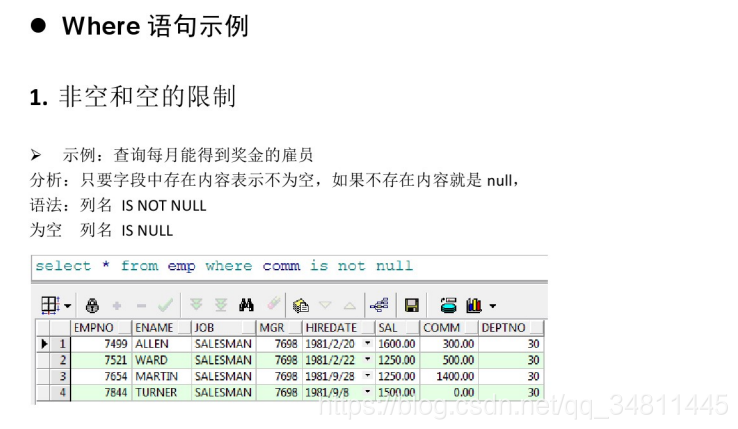This screenshot has height=429, width=738.
Task: Open the date picker for 1981/9/28
Action: [368, 375]
